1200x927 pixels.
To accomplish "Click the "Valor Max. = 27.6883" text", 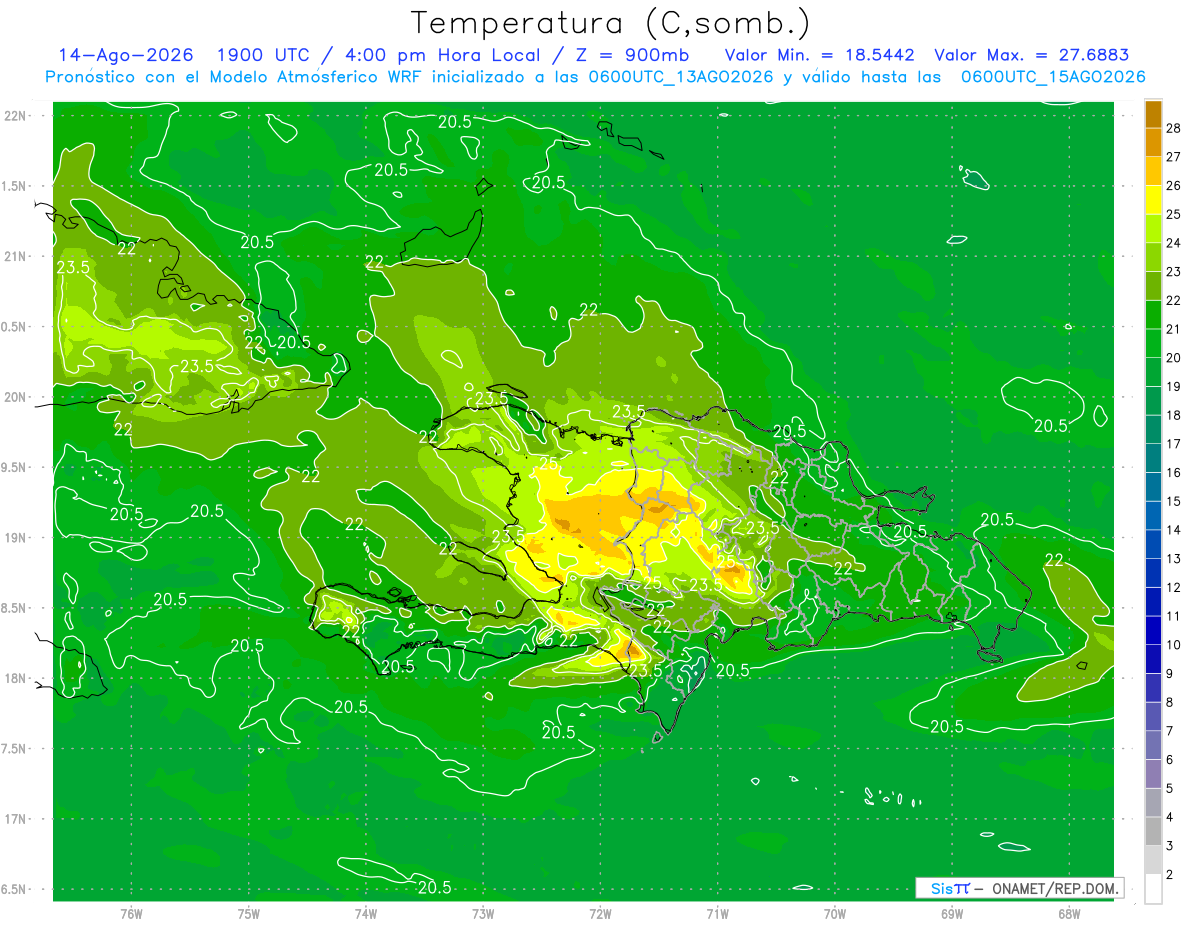I will (x=1032, y=55).
